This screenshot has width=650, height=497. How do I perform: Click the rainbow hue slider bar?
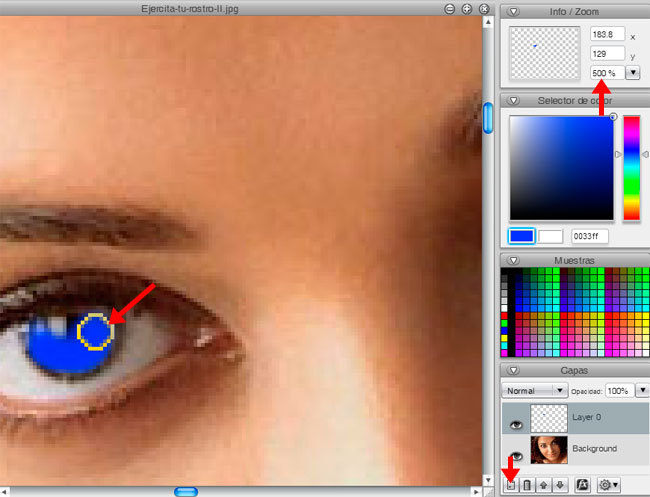pos(632,168)
